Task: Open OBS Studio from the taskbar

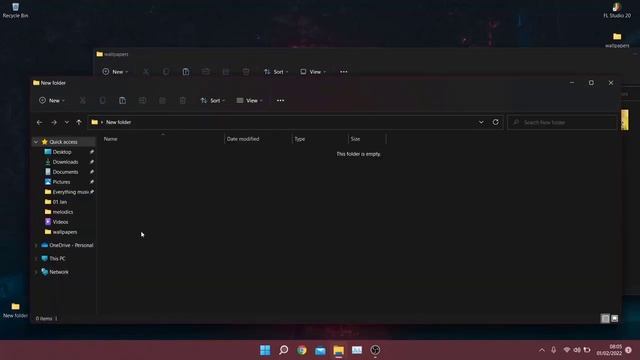Action: coord(375,350)
